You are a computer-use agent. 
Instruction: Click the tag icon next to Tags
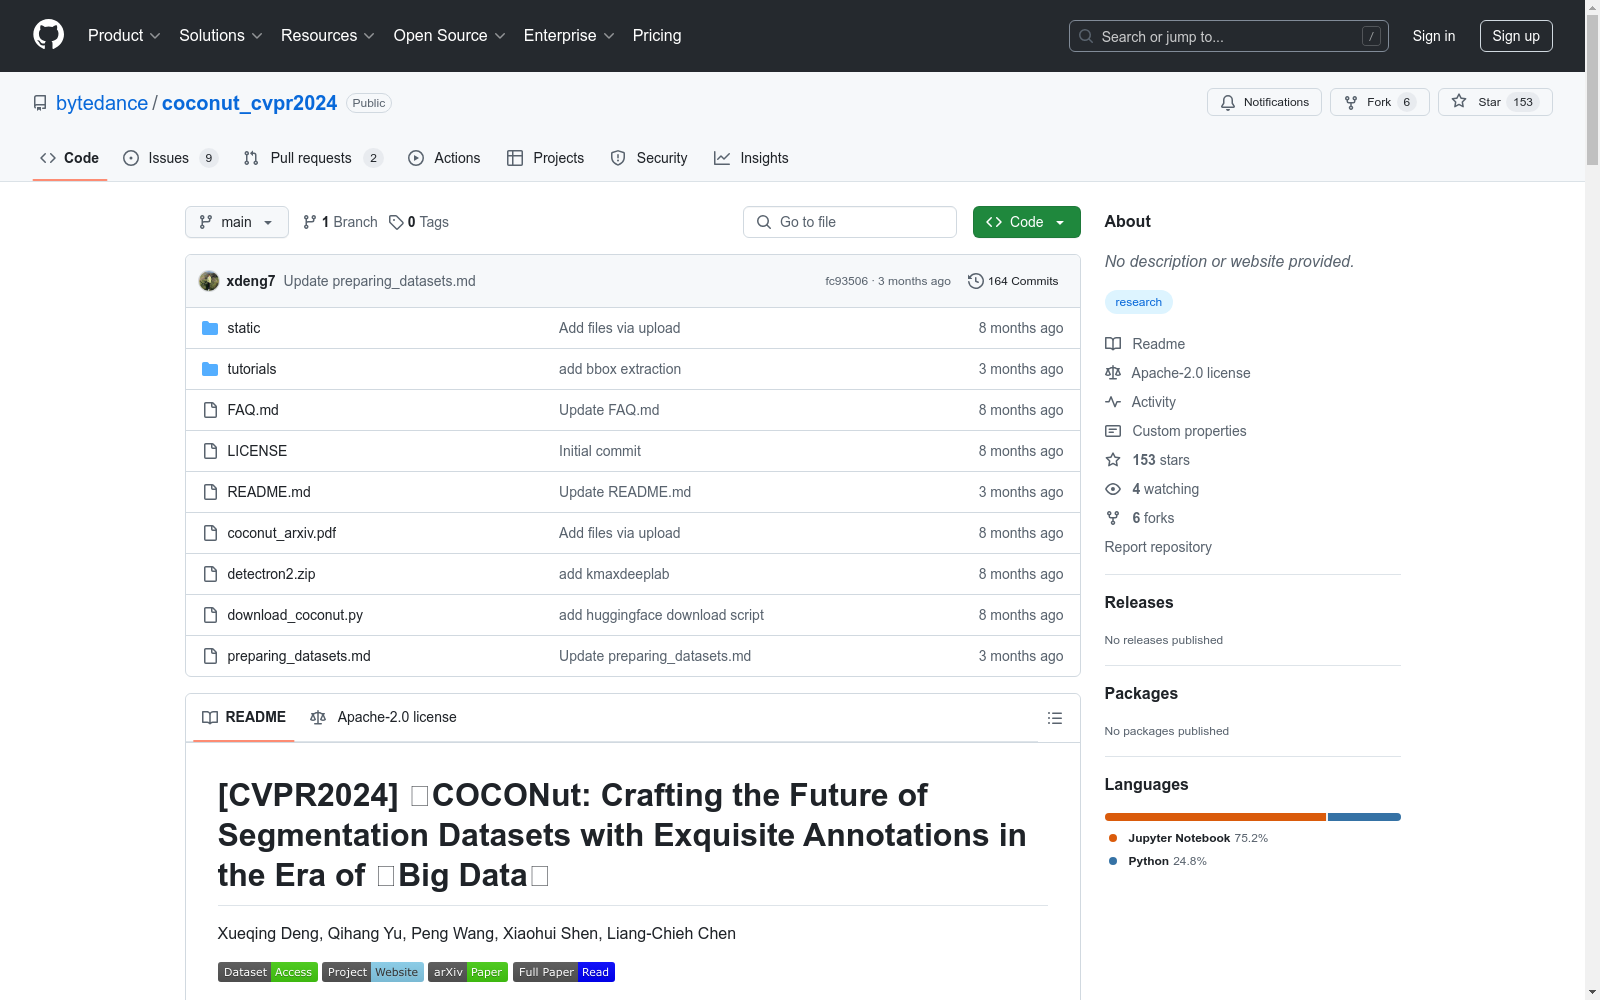pos(396,222)
